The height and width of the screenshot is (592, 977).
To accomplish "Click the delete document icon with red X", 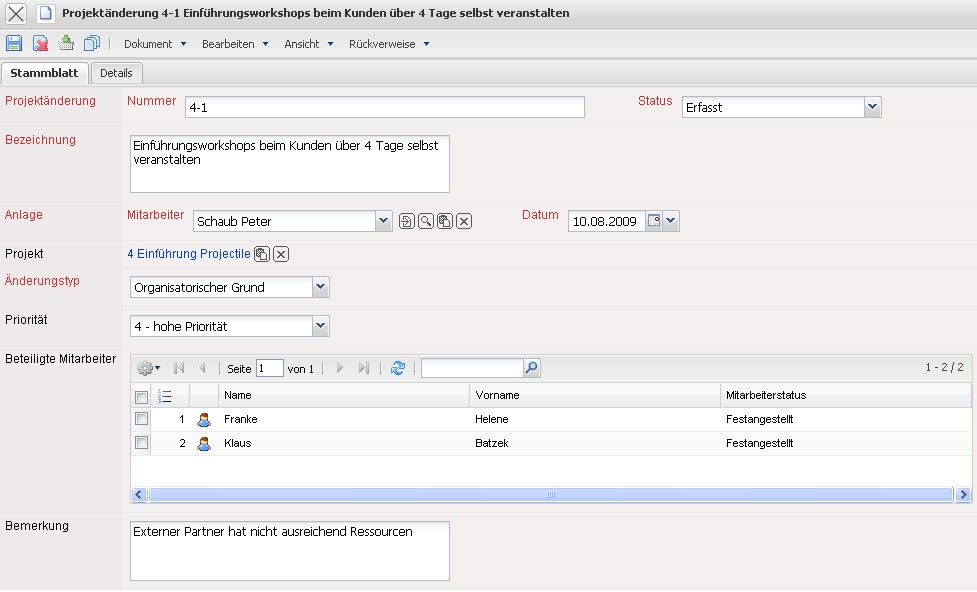I will coord(40,43).
